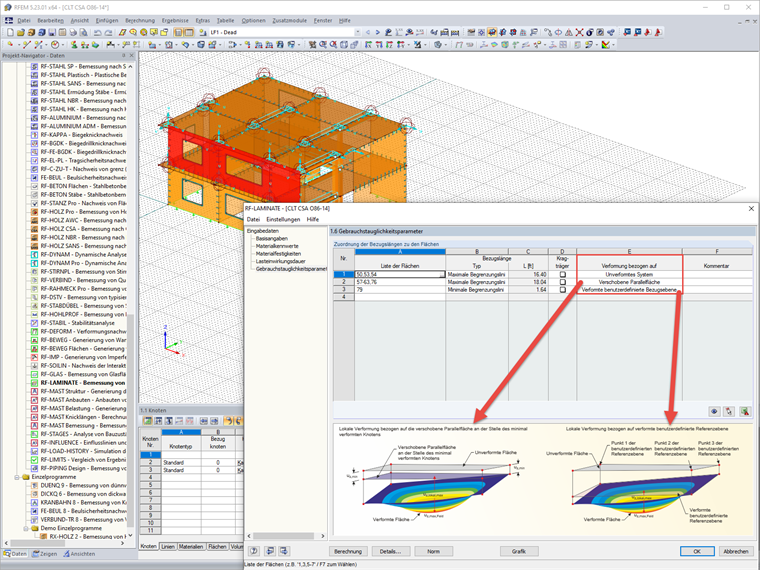Click the Norm button
760x570 pixels.
433,552
